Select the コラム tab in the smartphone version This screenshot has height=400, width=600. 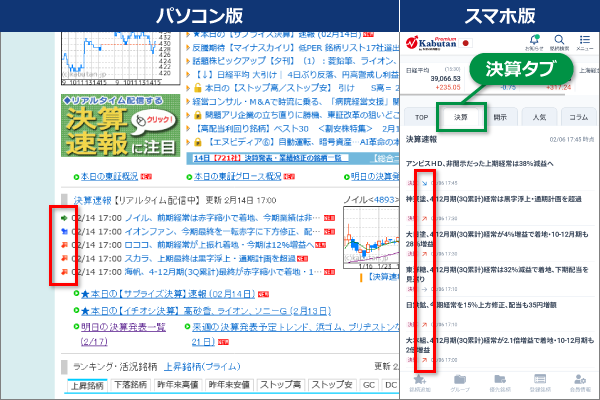[579, 117]
